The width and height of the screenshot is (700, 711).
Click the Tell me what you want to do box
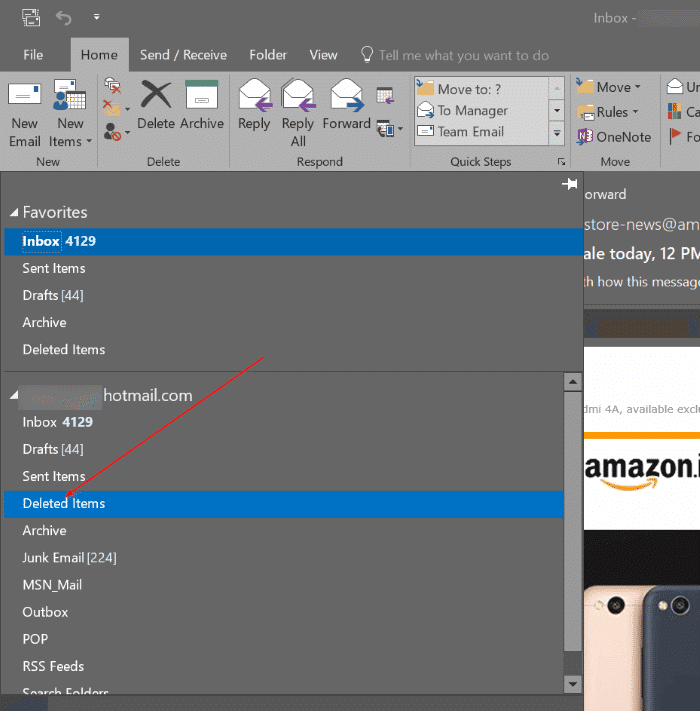(x=455, y=55)
